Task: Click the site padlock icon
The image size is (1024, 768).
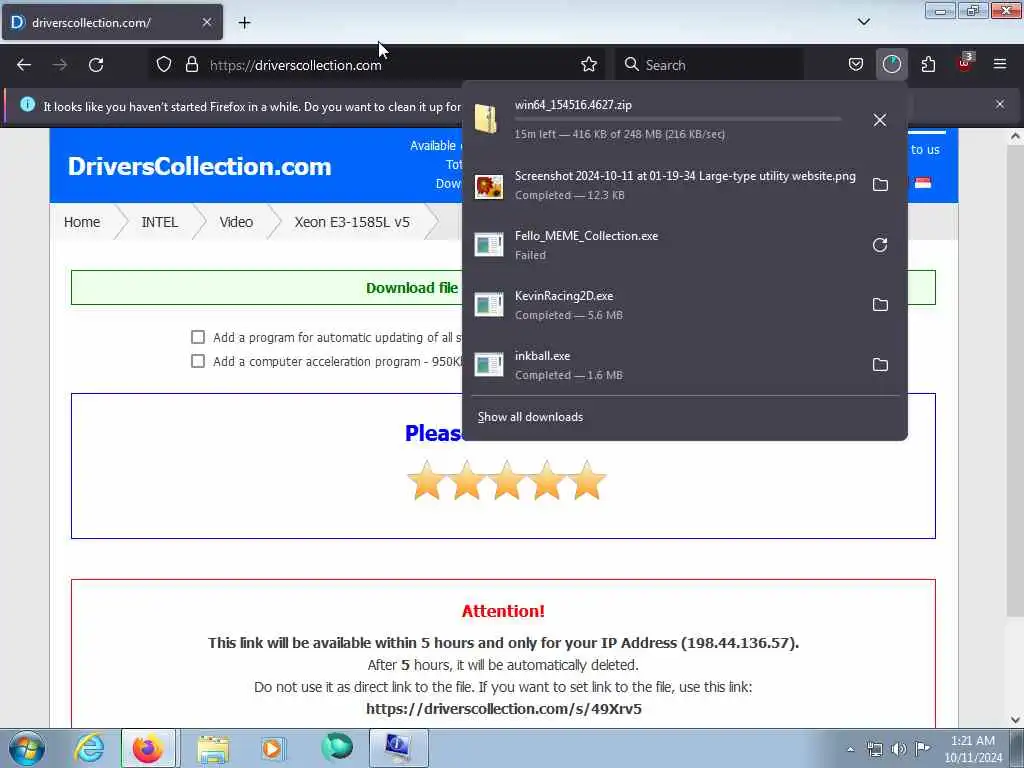Action: (191, 65)
